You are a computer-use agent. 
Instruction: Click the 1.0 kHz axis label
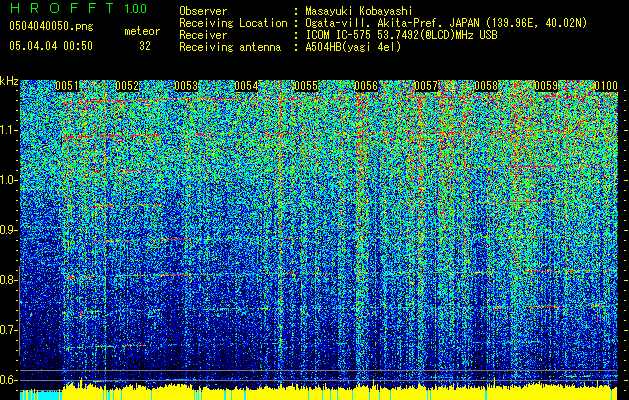pyautogui.click(x=9, y=180)
